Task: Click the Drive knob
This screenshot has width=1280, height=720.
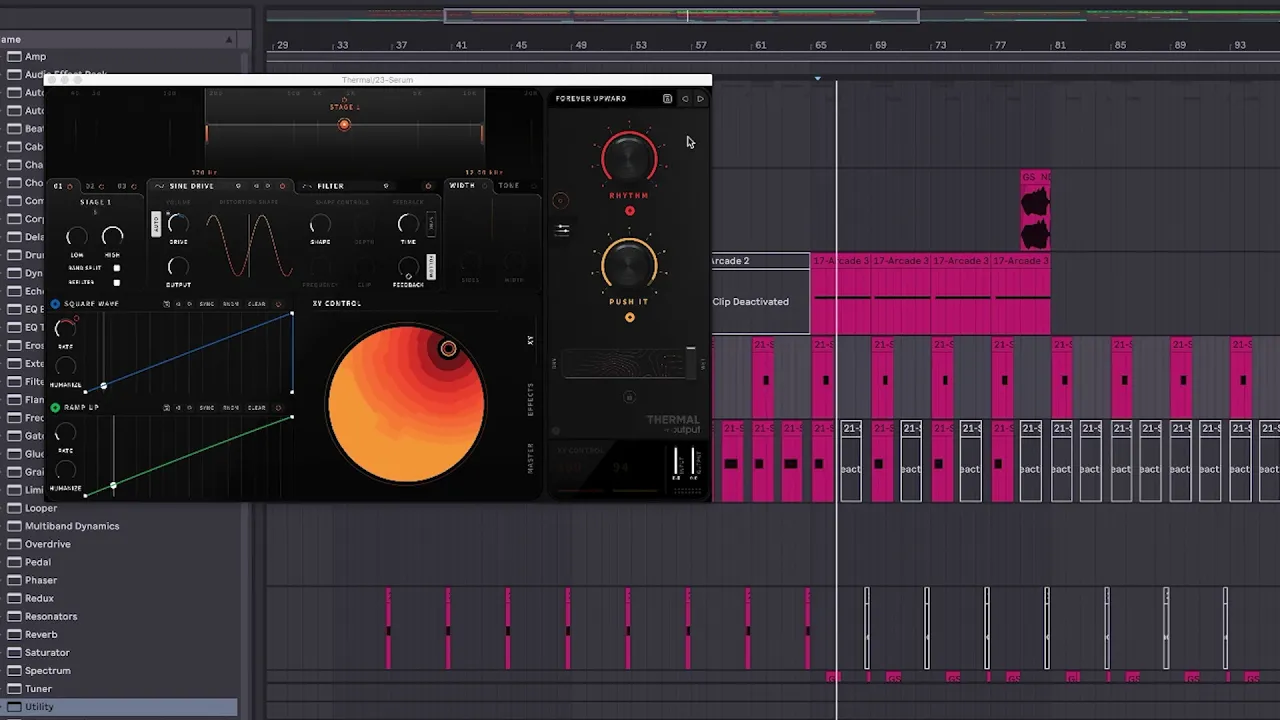Action: pyautogui.click(x=178, y=224)
